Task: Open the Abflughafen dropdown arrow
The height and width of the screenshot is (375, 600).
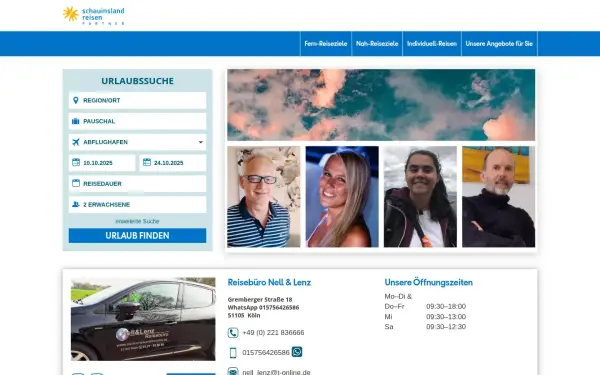Action: point(201,142)
